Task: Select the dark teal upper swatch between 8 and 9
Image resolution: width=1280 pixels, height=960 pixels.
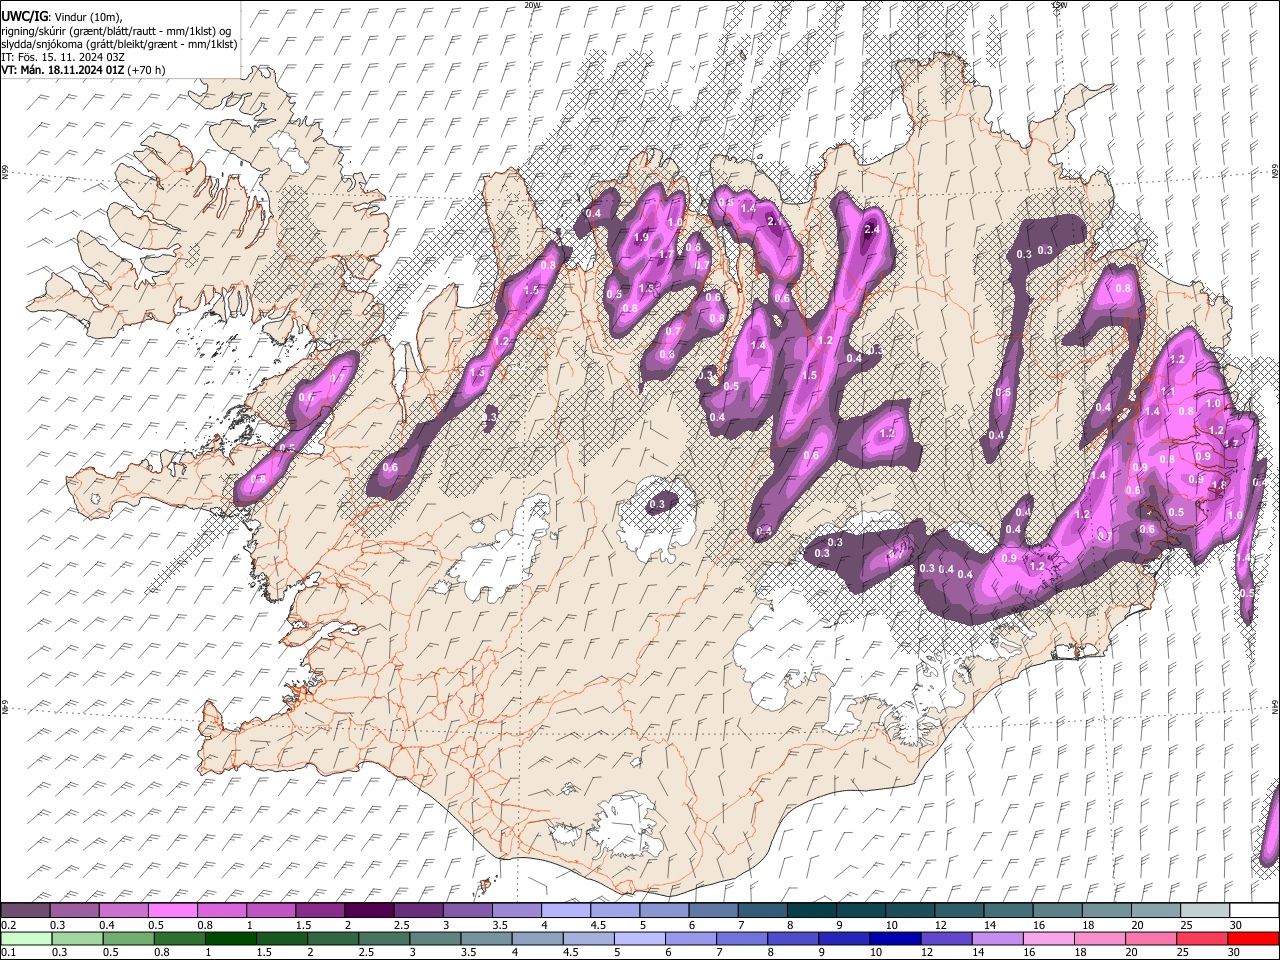Action: [811, 910]
